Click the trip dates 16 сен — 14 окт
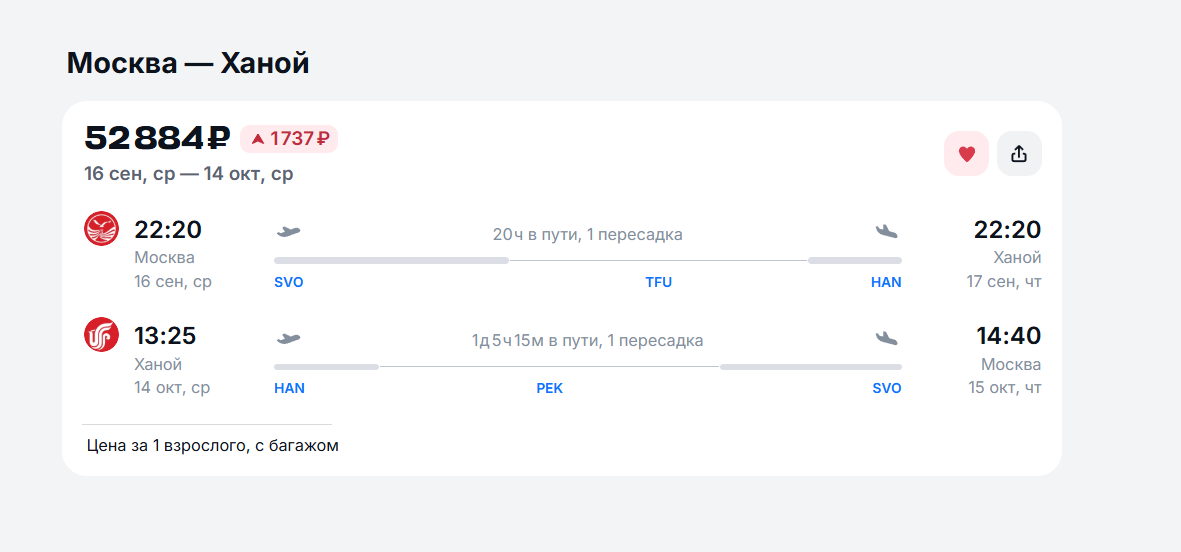Viewport: 1181px width, 552px height. click(189, 174)
